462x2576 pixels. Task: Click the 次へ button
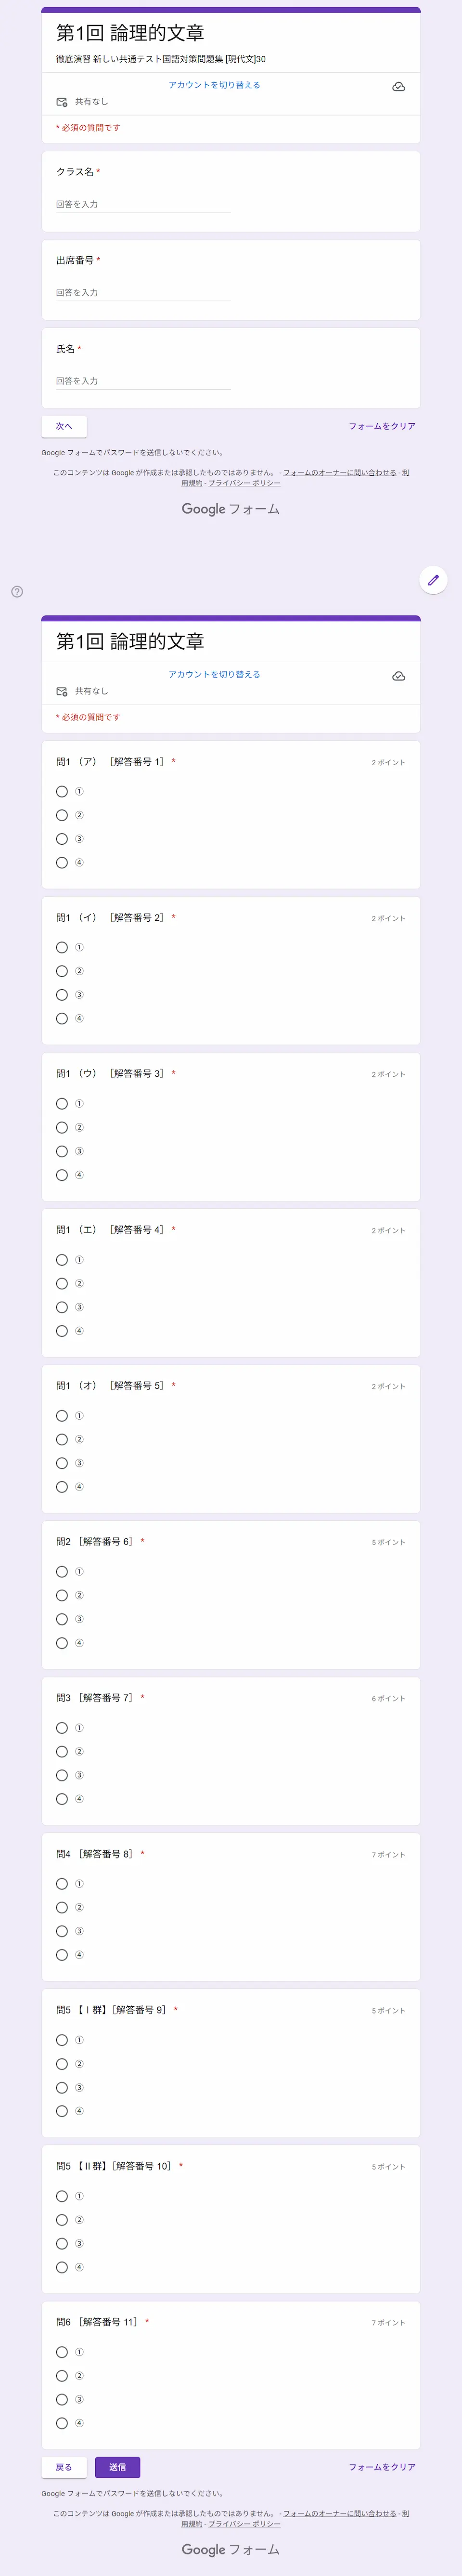click(64, 426)
